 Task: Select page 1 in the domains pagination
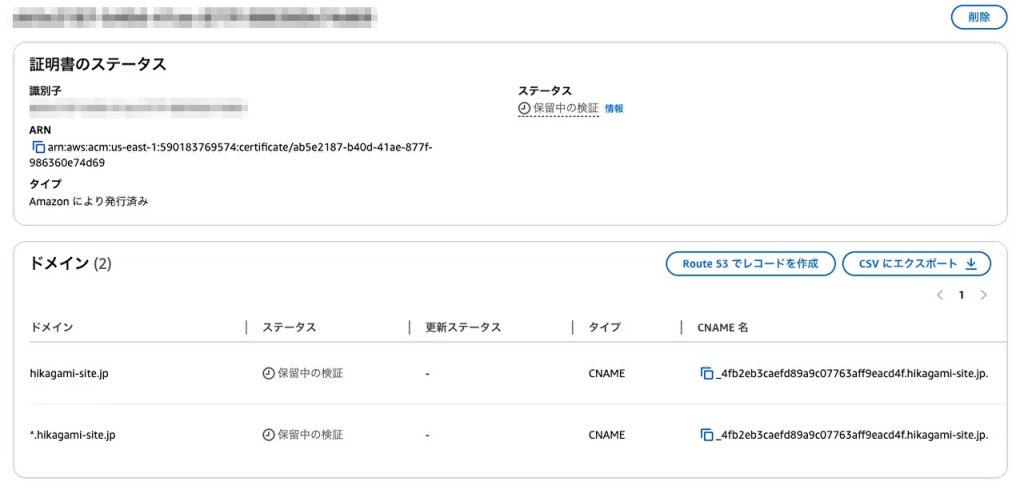[x=962, y=295]
